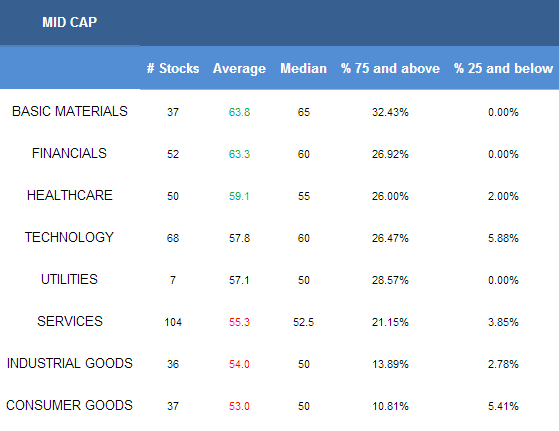Click the CONSUMER GOODS sector label
The image size is (559, 431).
[70, 405]
